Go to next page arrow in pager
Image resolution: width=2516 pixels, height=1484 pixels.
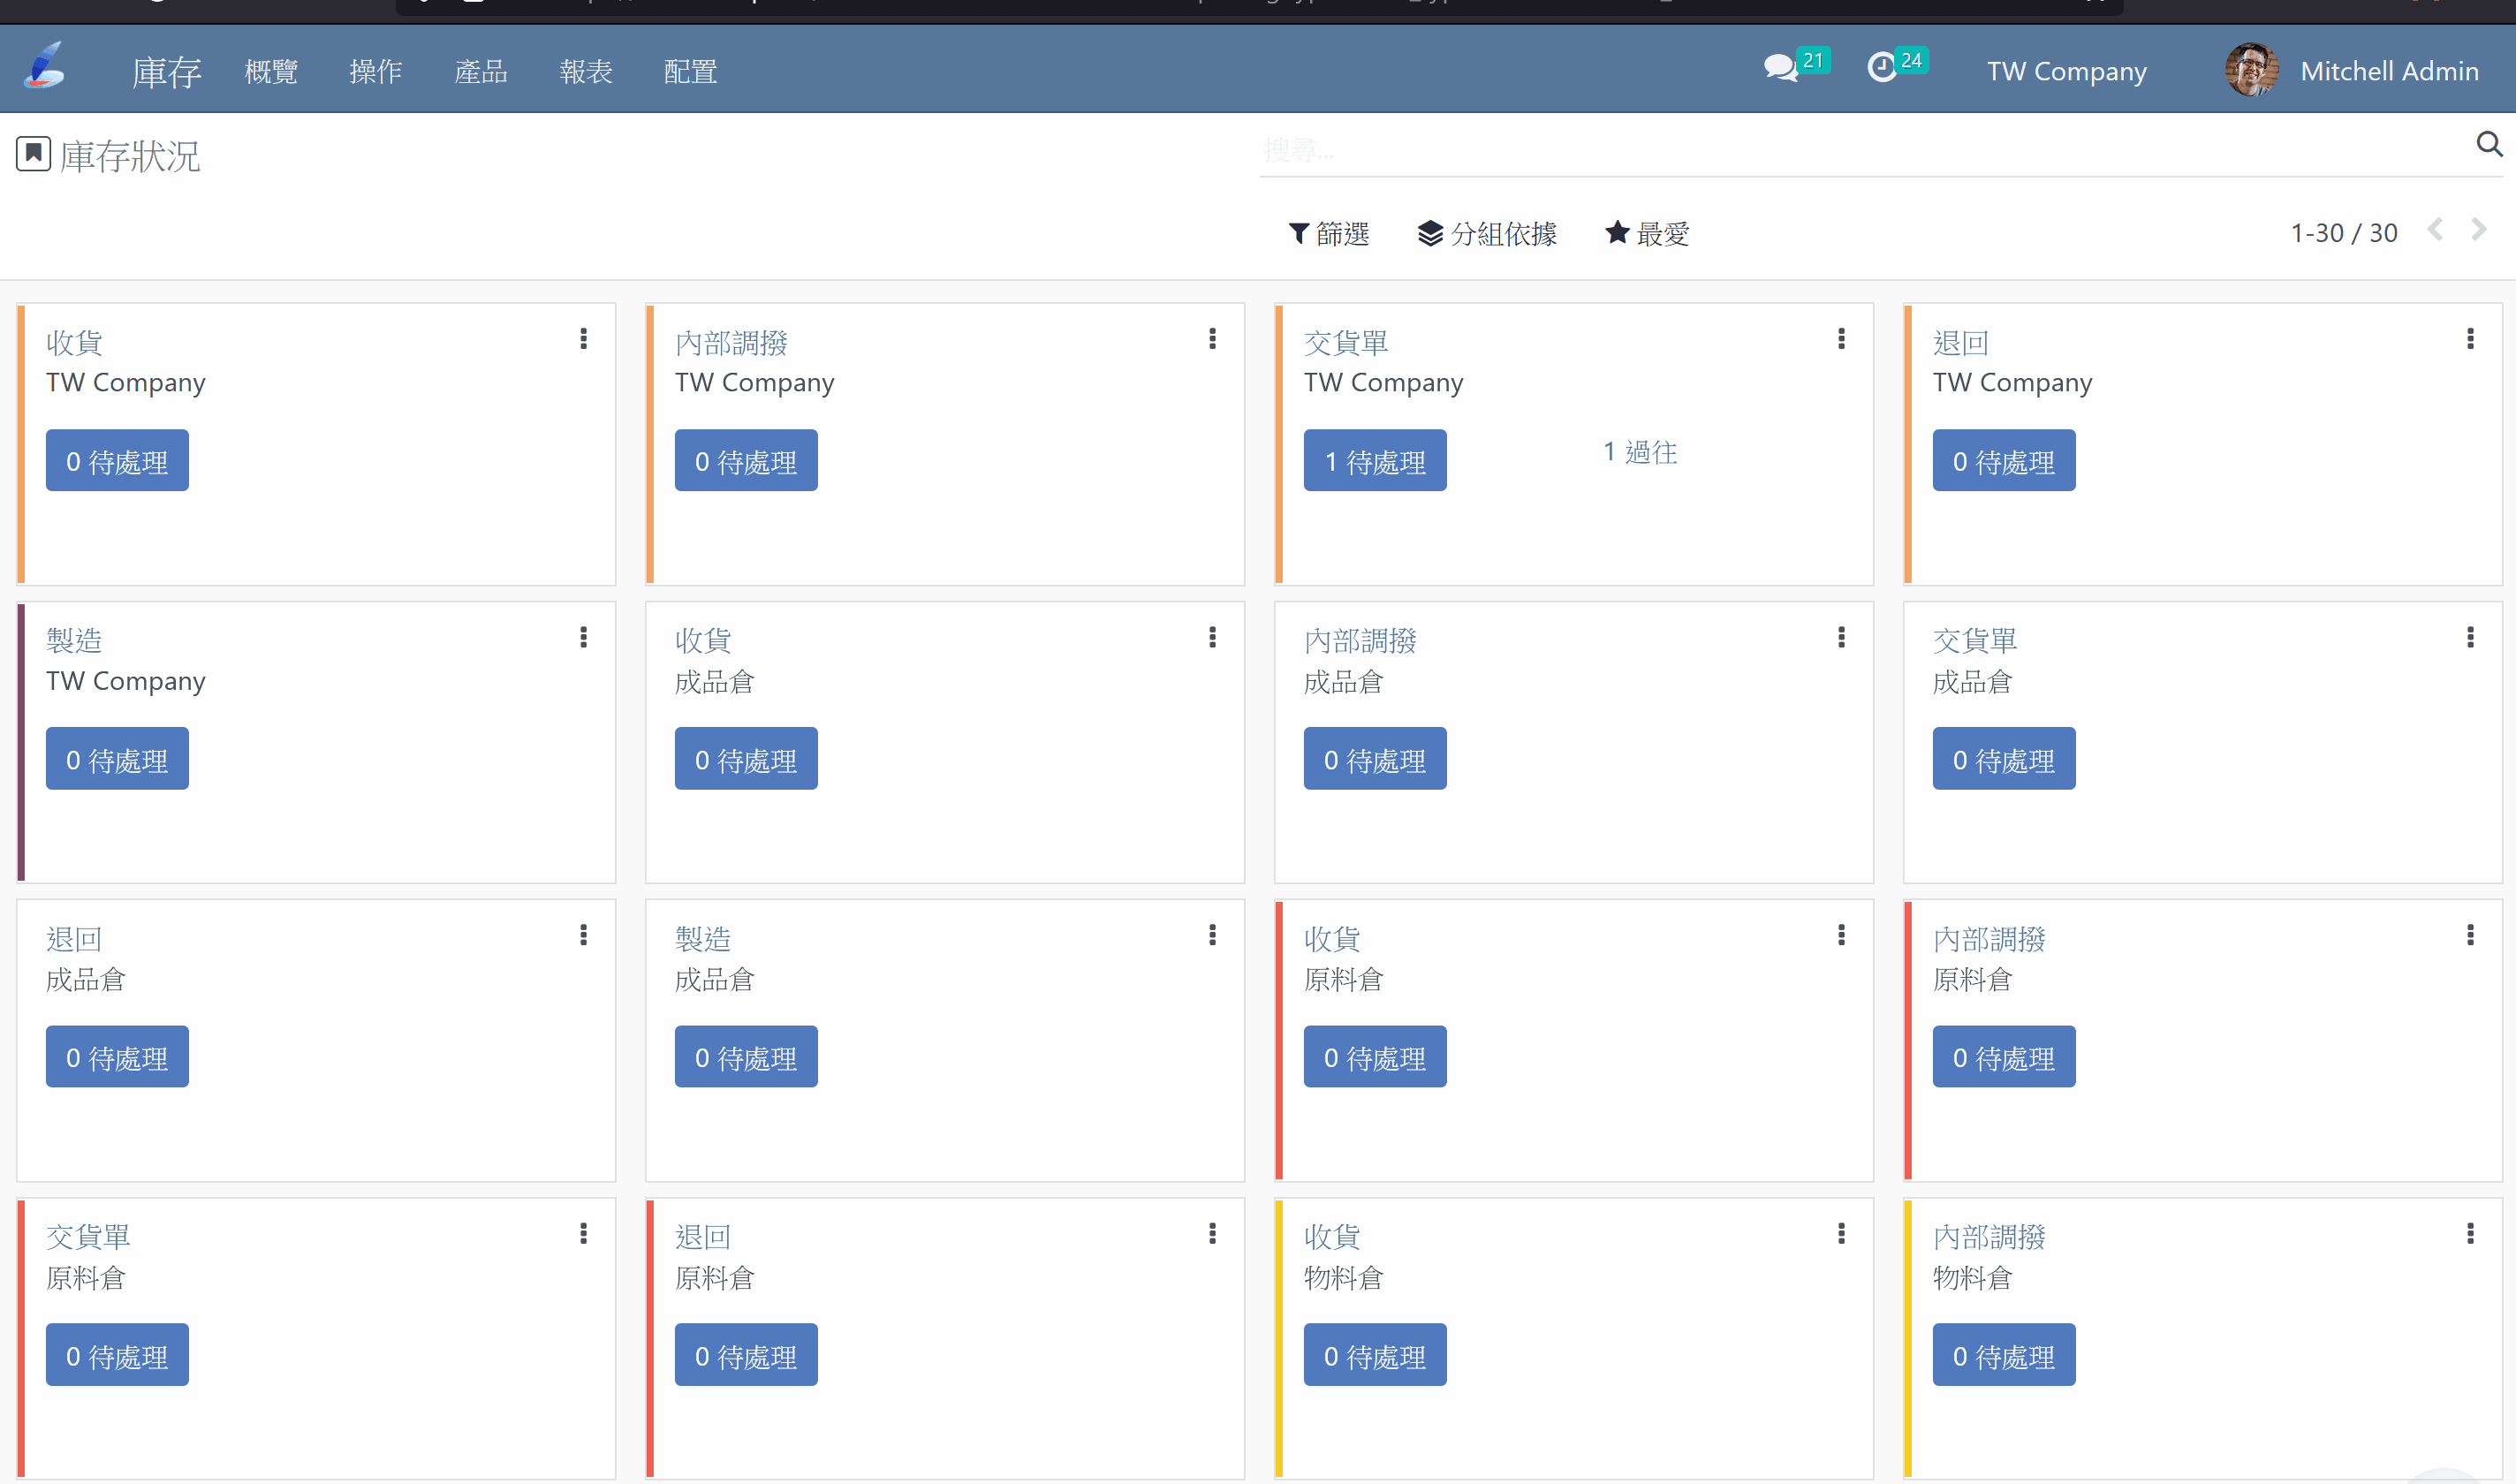tap(2479, 231)
